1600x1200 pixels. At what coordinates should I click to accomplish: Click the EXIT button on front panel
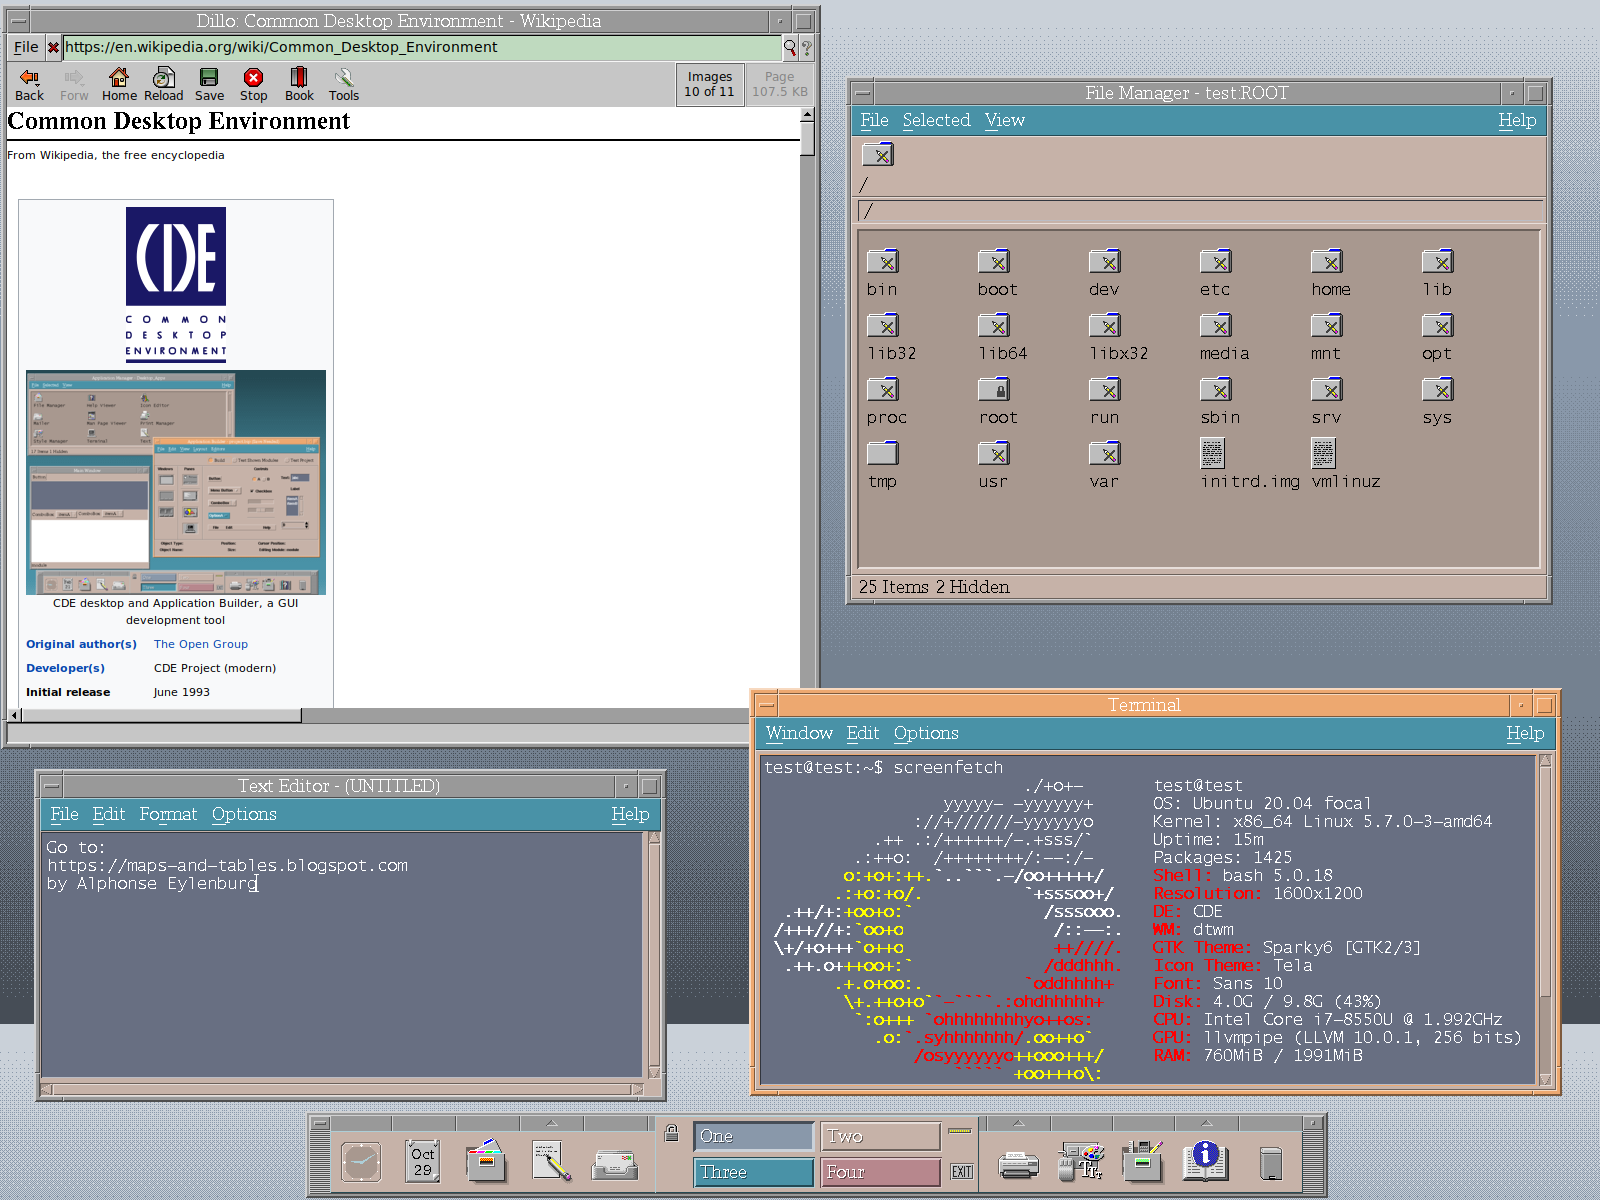[x=961, y=1172]
